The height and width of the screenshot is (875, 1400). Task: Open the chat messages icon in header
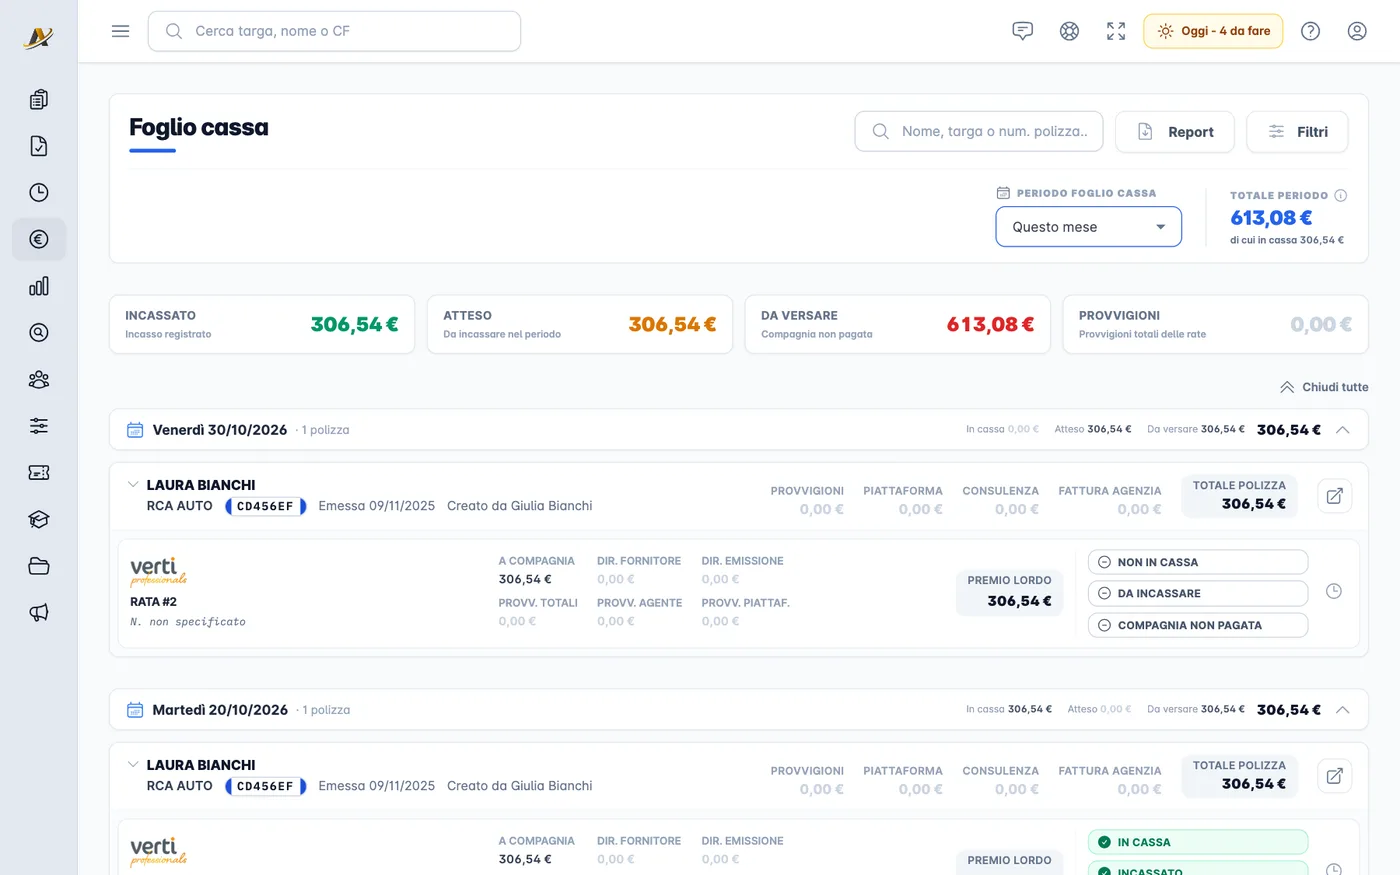click(x=1022, y=31)
